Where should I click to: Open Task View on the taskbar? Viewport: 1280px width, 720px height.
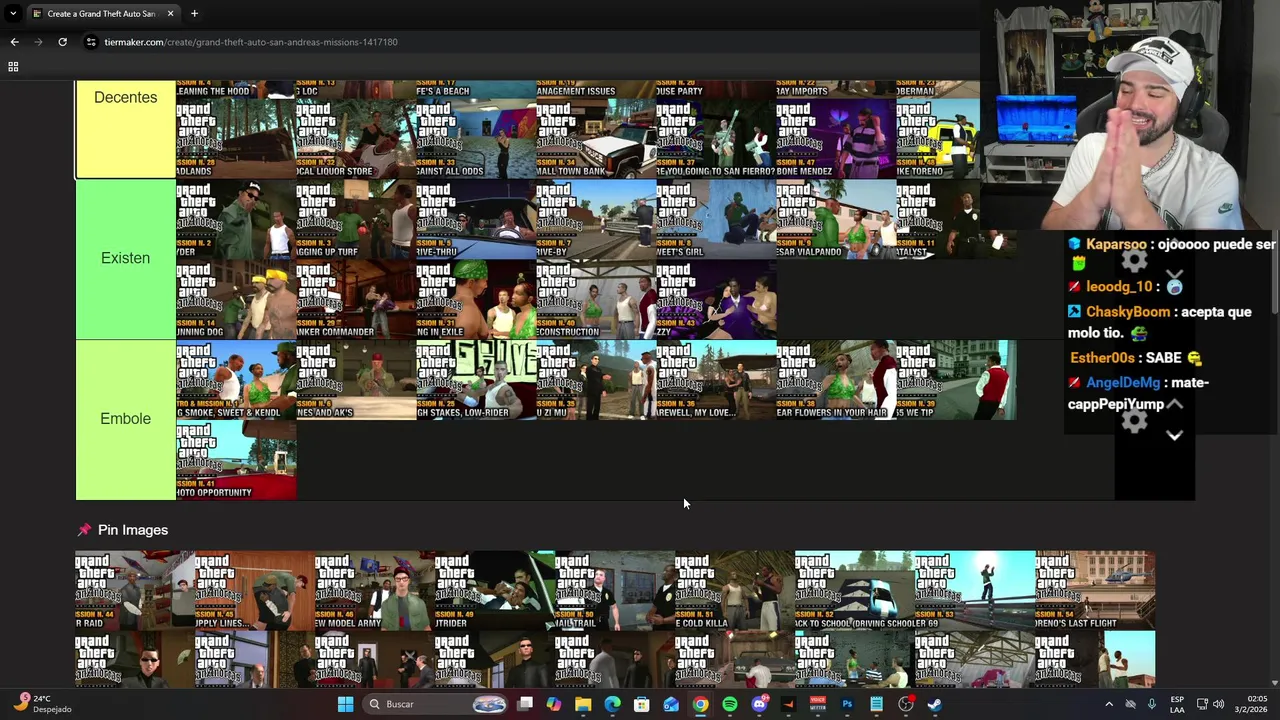tap(525, 704)
